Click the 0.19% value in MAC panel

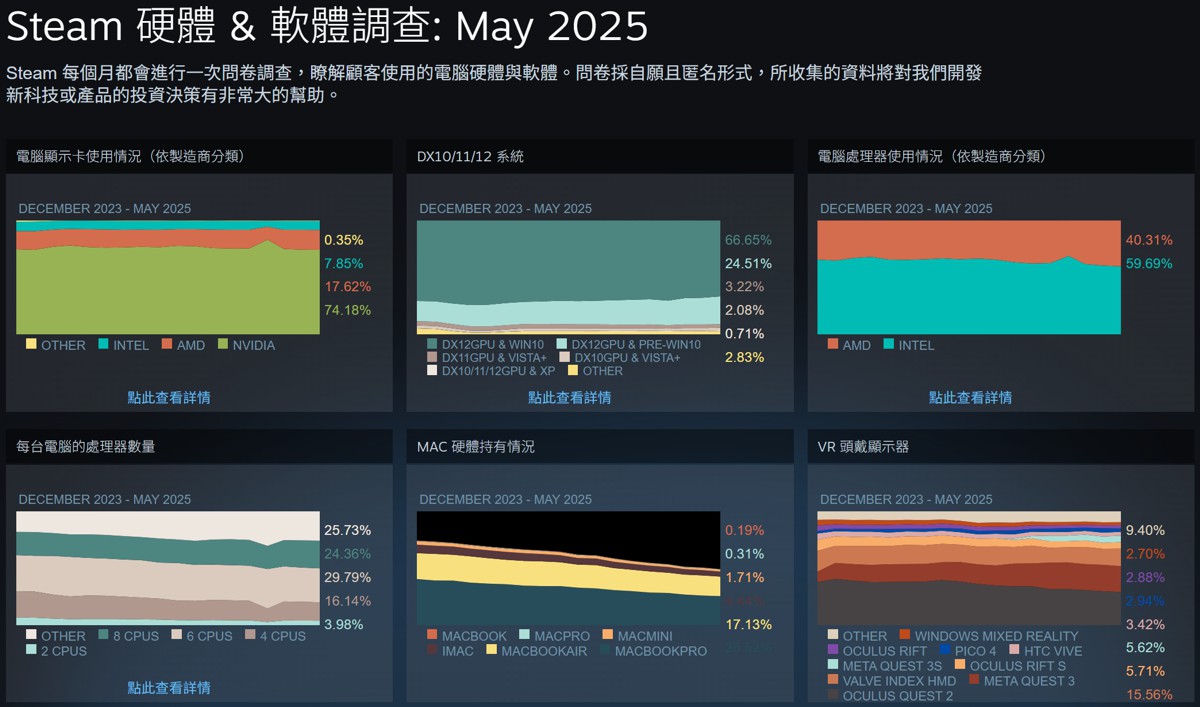[744, 530]
